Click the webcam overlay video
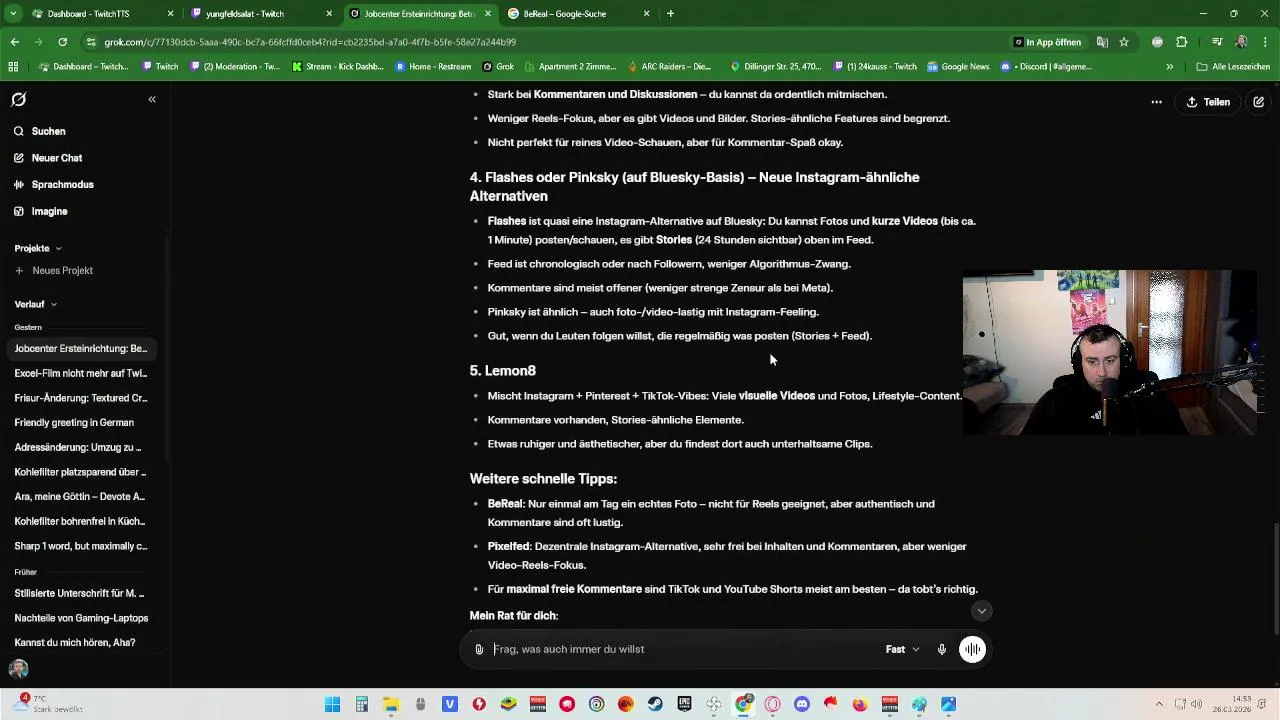 1109,353
